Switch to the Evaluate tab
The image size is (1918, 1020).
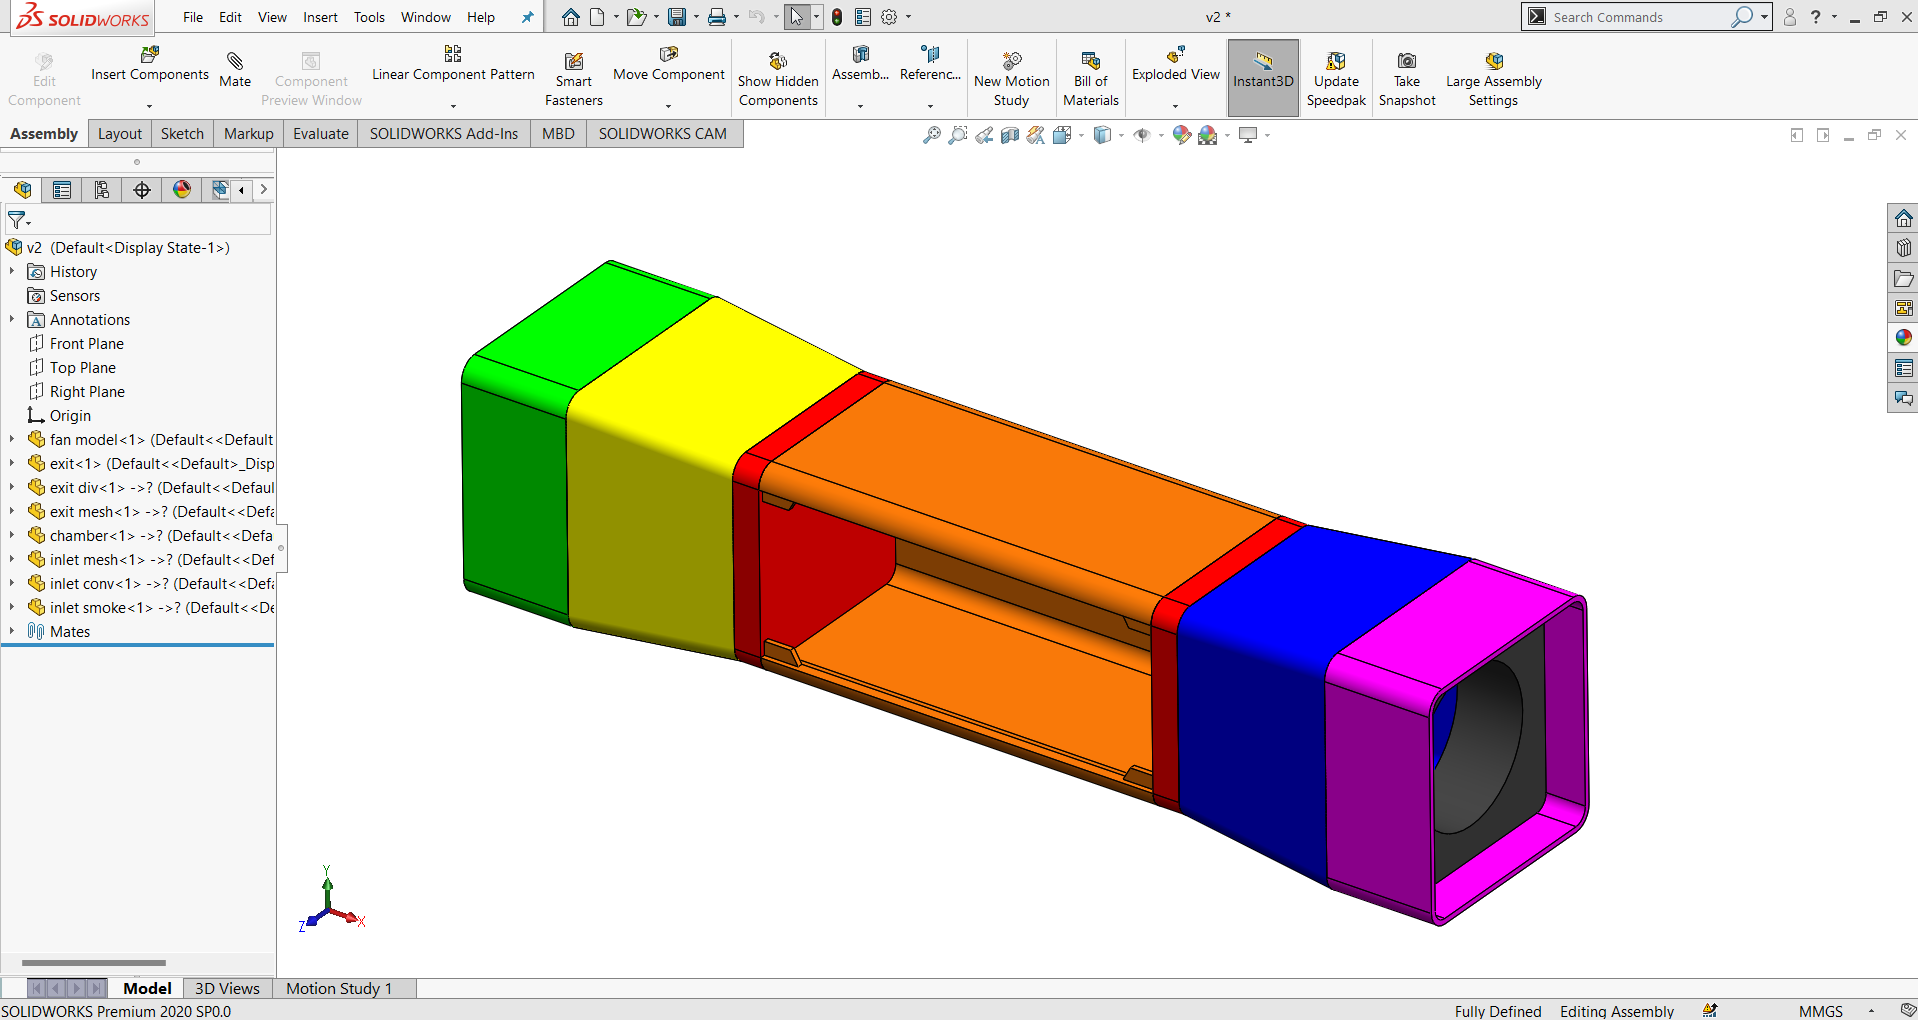click(321, 134)
